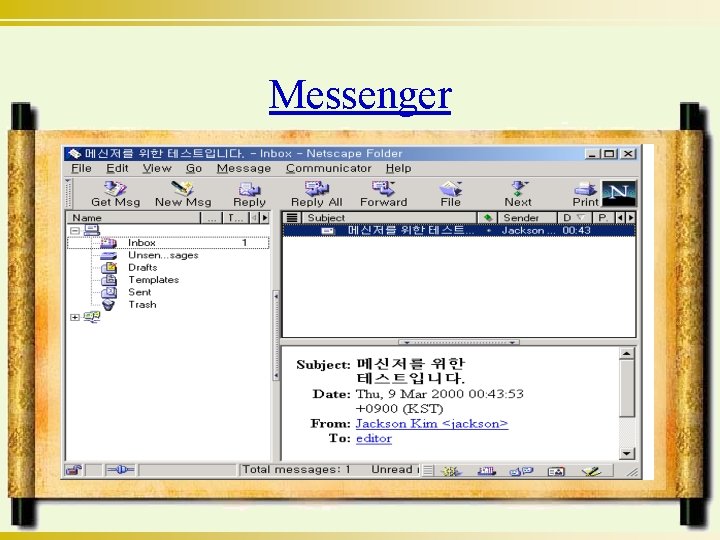Open the Go menu
720x540 pixels.
click(x=194, y=169)
